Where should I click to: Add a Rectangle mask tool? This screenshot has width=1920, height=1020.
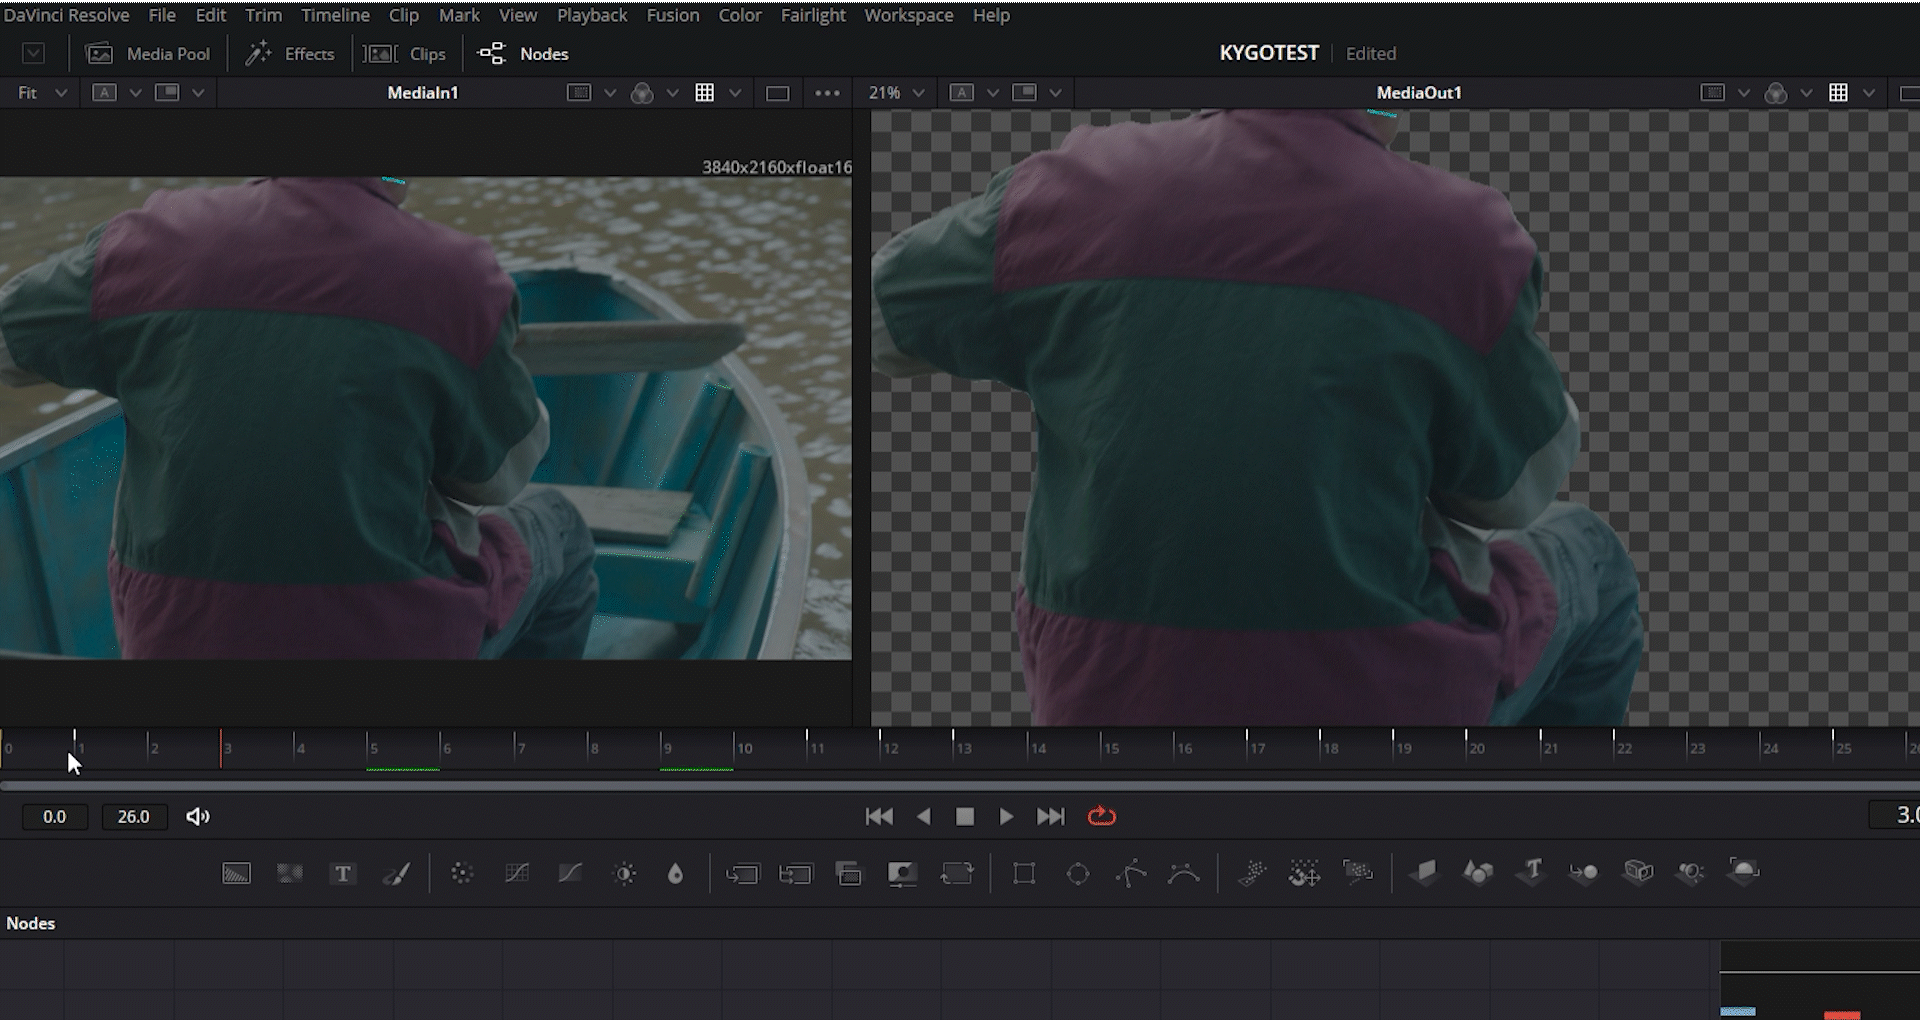coord(1024,874)
